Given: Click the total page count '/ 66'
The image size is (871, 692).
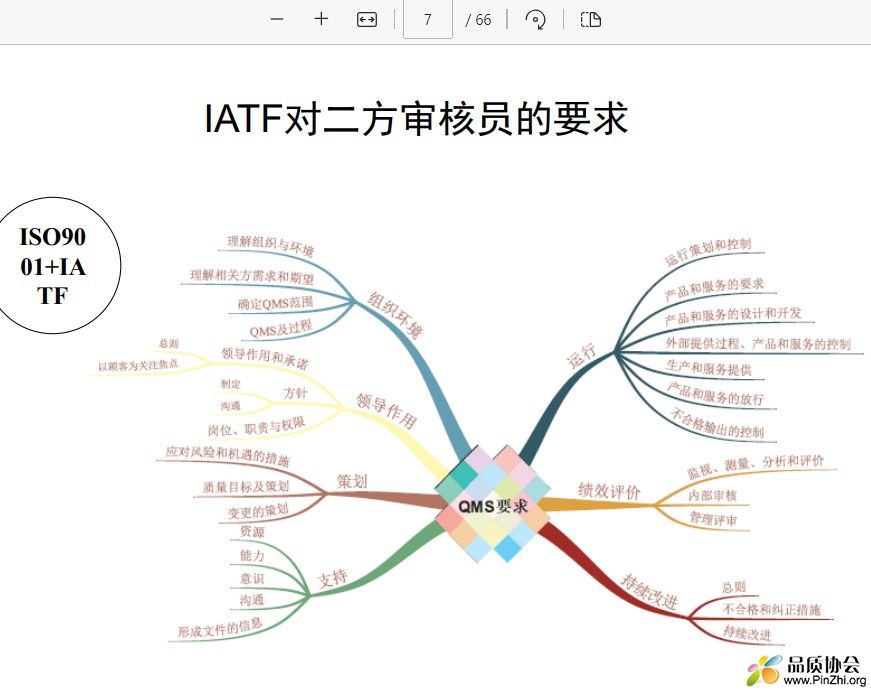Looking at the screenshot, I should click(x=478, y=20).
